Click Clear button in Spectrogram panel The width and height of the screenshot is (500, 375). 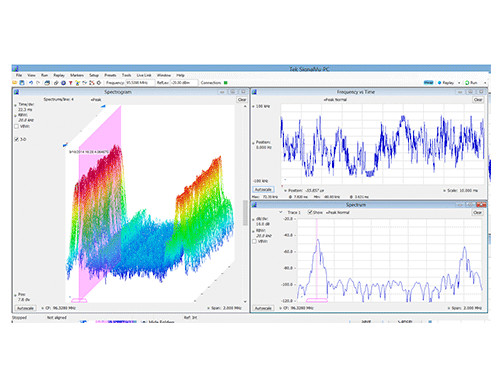pos(242,100)
